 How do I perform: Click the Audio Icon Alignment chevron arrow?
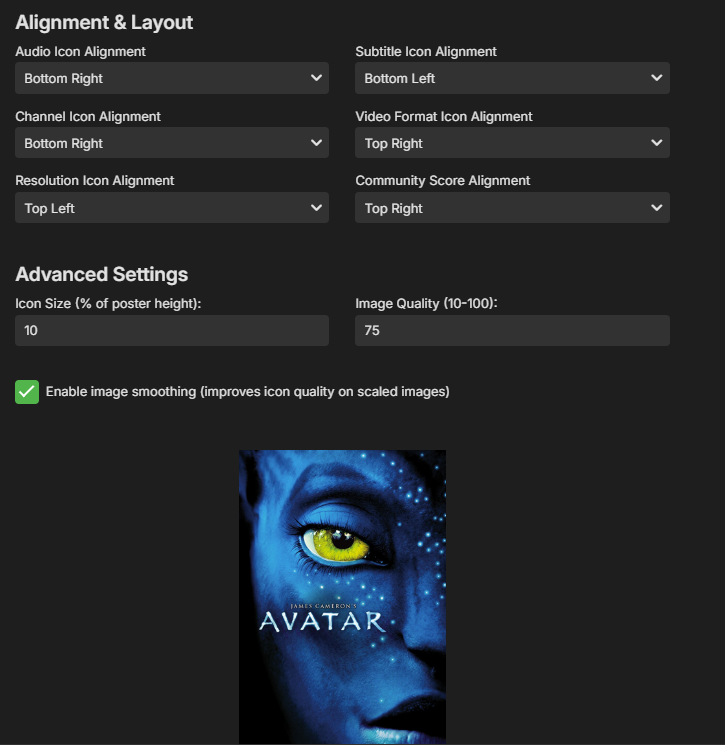[x=316, y=77]
